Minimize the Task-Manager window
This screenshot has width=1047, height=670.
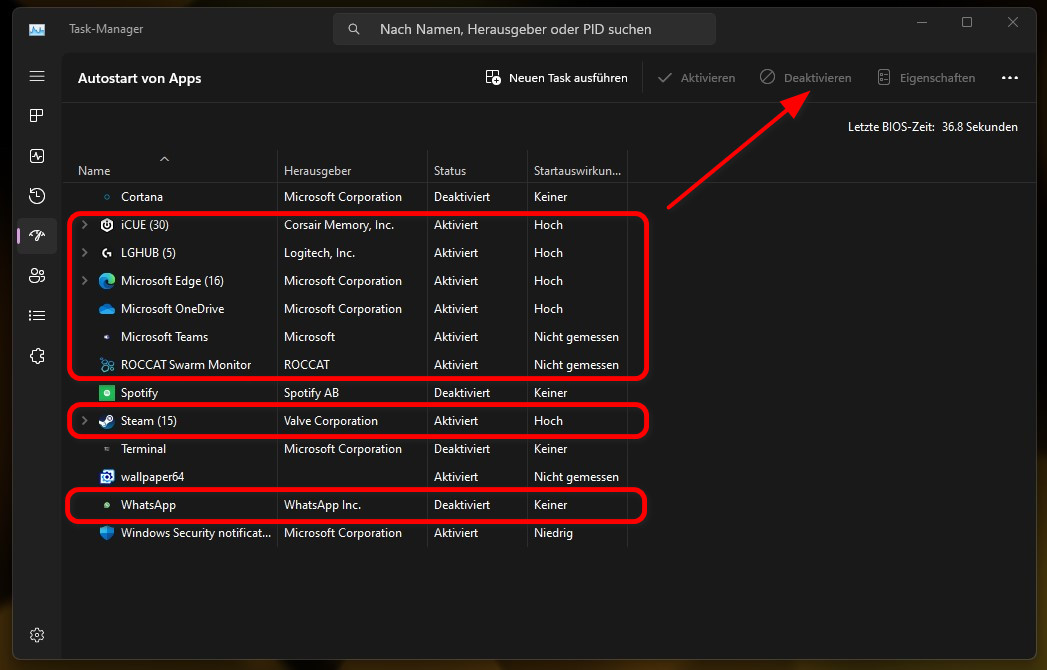pyautogui.click(x=921, y=23)
